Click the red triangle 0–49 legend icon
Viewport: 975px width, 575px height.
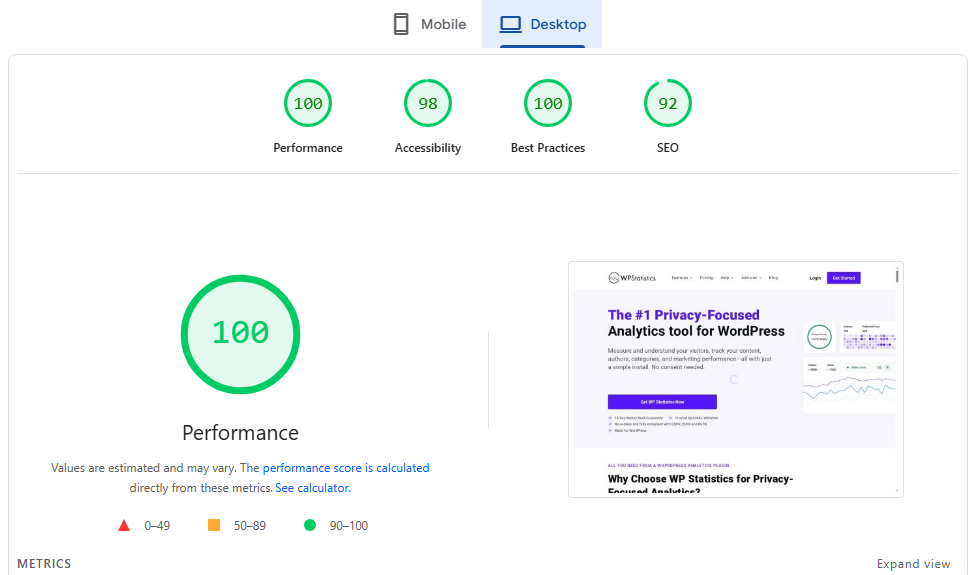pos(124,525)
